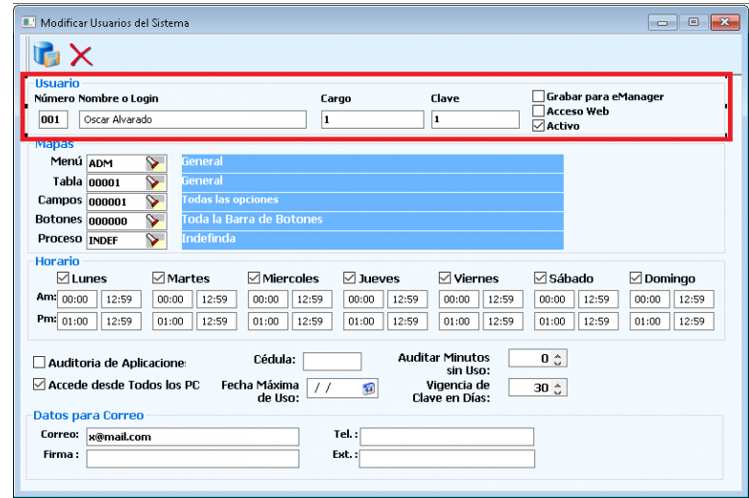Viewport: 749px width, 498px height.
Task: Open lookup icon beside Menú field
Action: click(x=153, y=163)
